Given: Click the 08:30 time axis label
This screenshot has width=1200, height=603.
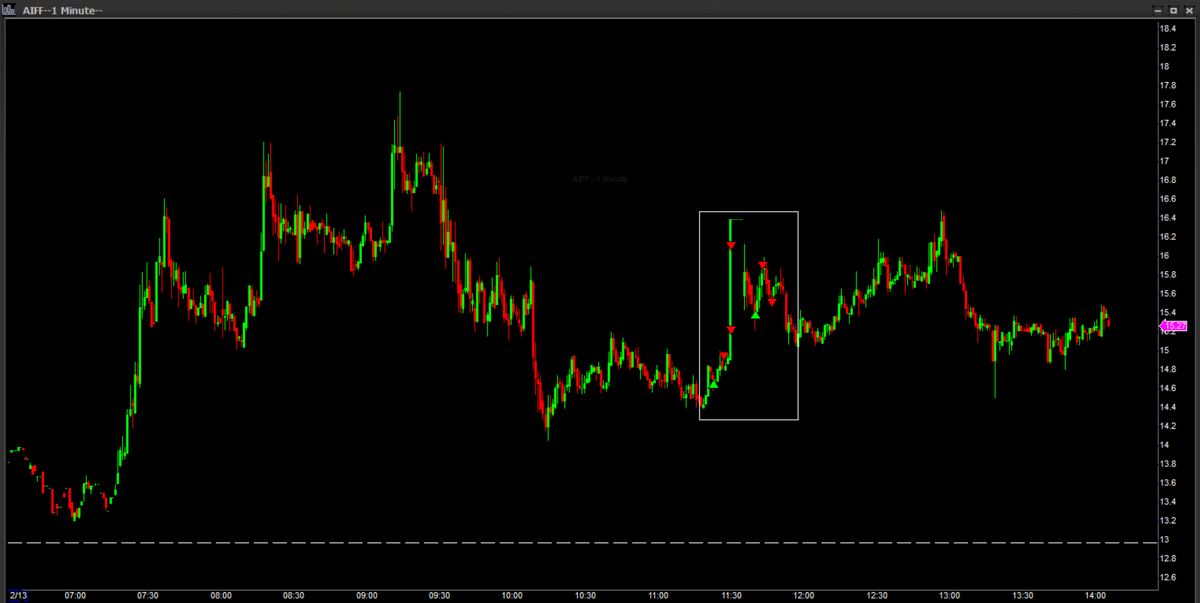Looking at the screenshot, I should [294, 595].
